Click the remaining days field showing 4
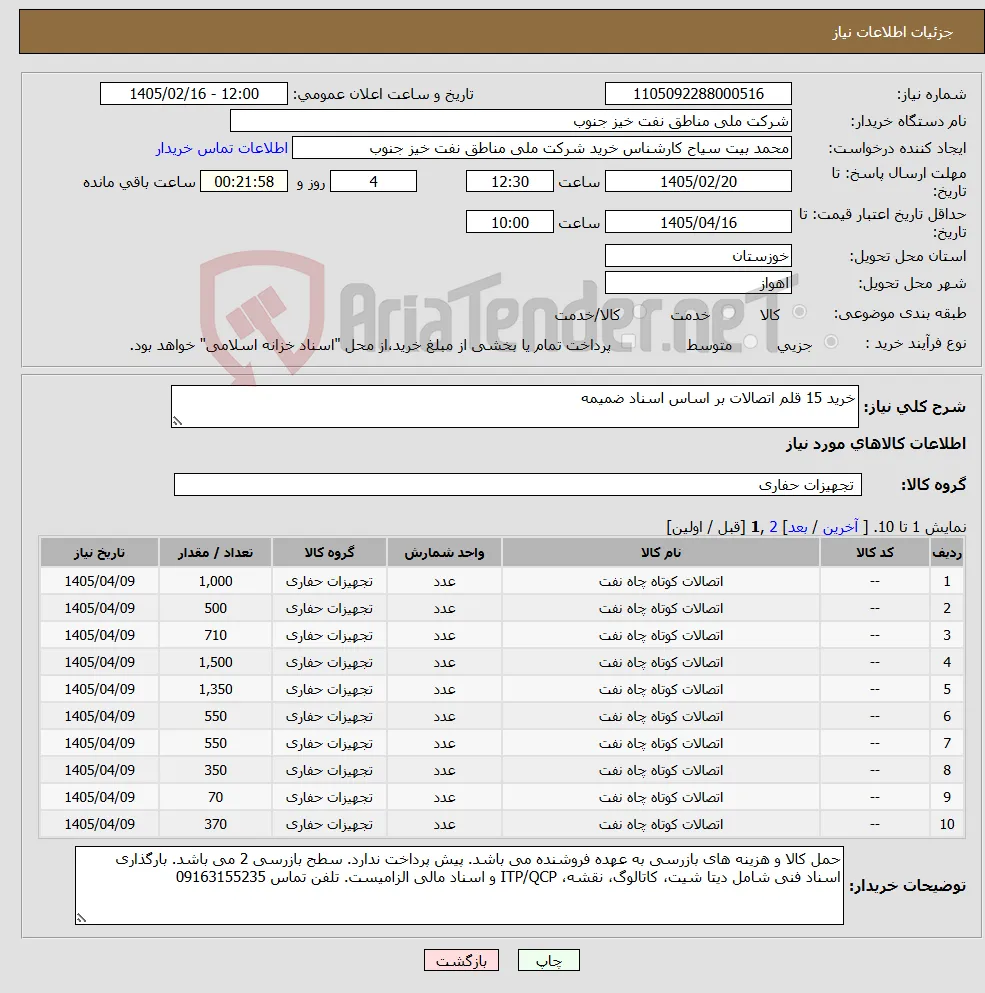The image size is (985, 993). point(374,182)
